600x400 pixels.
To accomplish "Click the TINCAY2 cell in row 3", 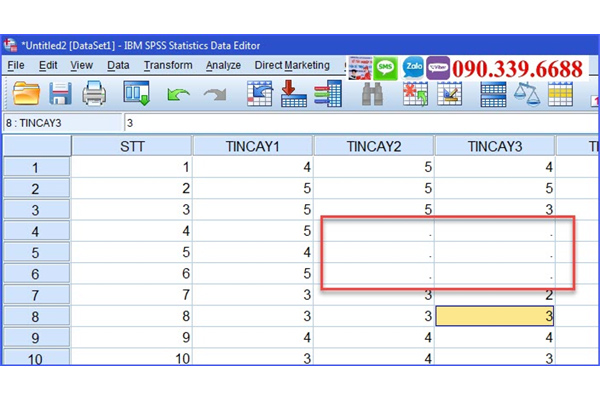I will [x=374, y=209].
